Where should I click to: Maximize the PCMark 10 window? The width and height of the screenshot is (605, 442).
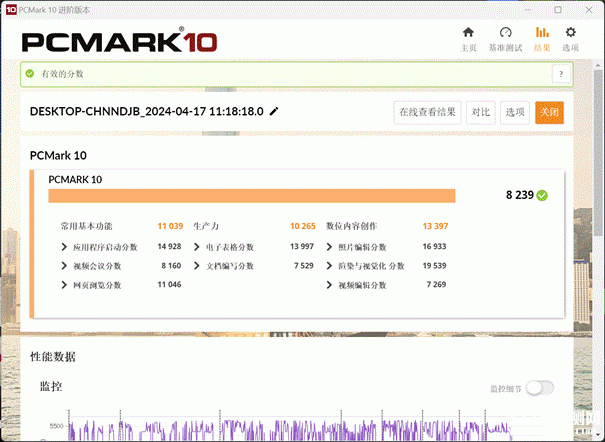pyautogui.click(x=558, y=10)
